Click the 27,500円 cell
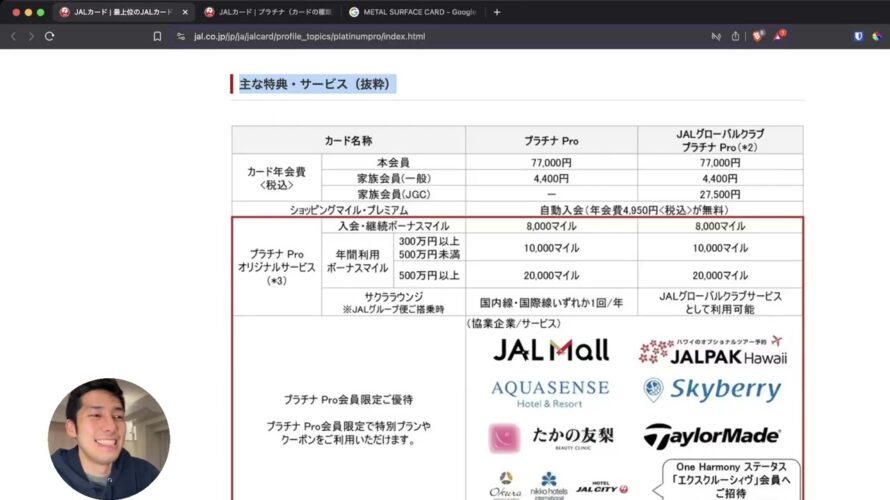Viewport: 890px width, 500px height. click(720, 194)
